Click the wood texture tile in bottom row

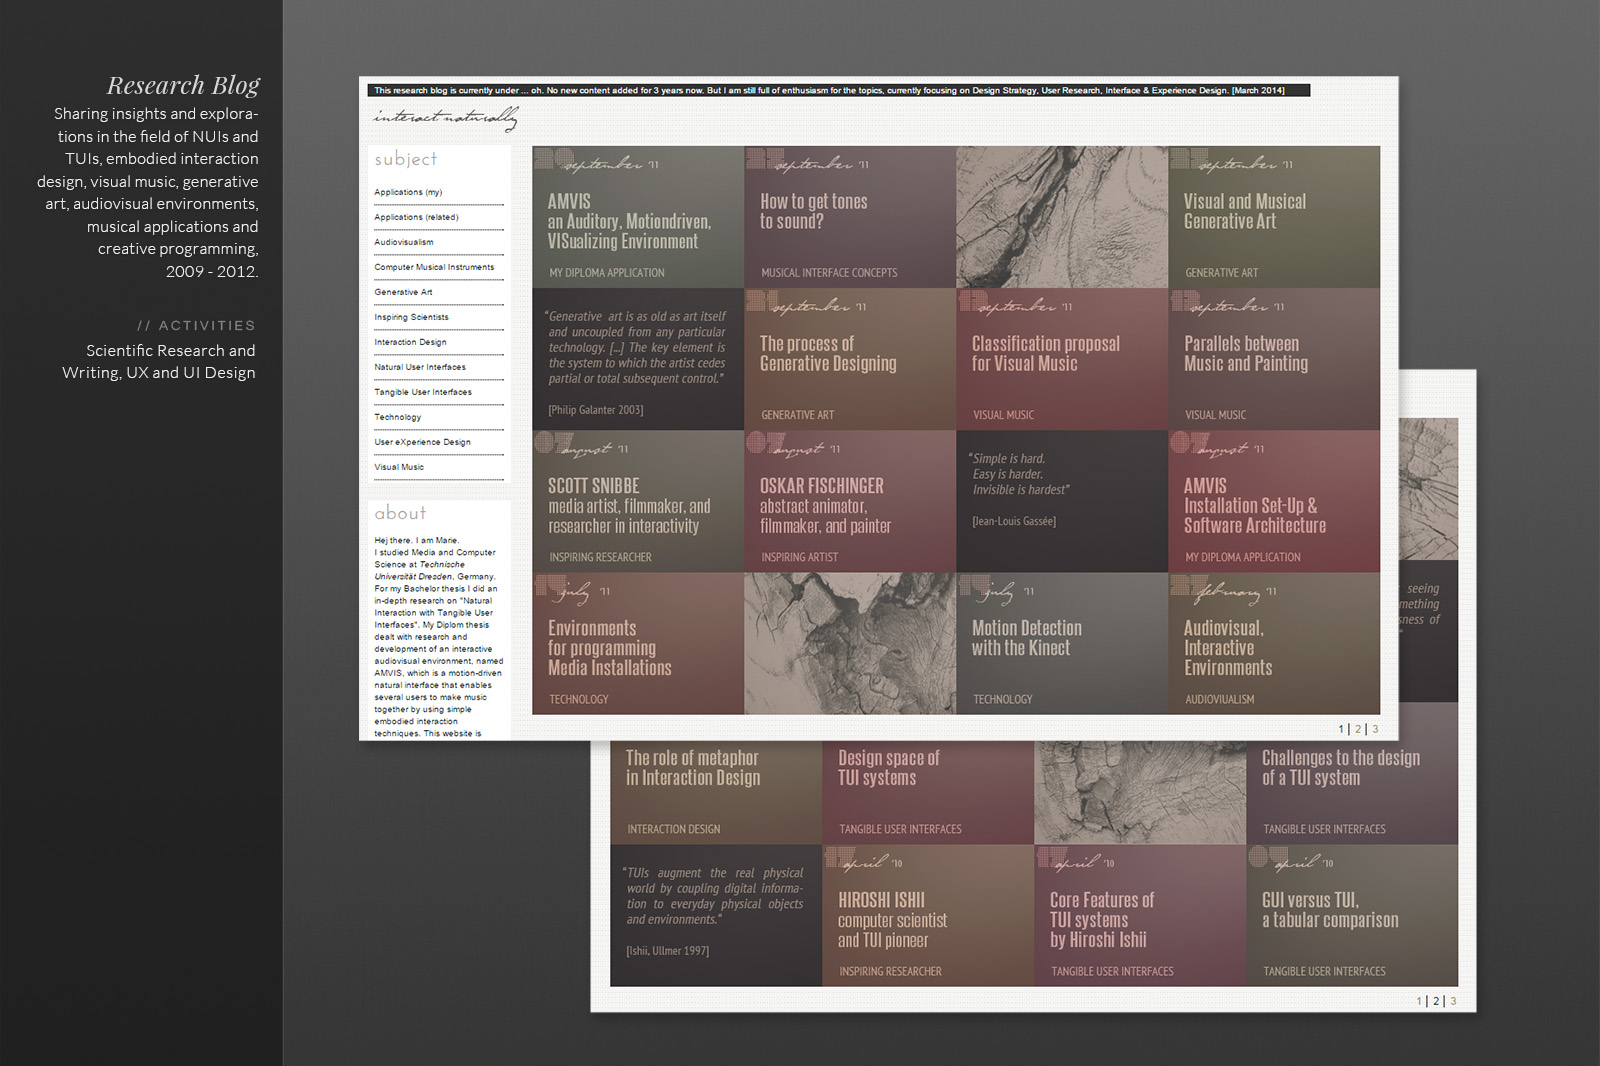tap(850, 643)
